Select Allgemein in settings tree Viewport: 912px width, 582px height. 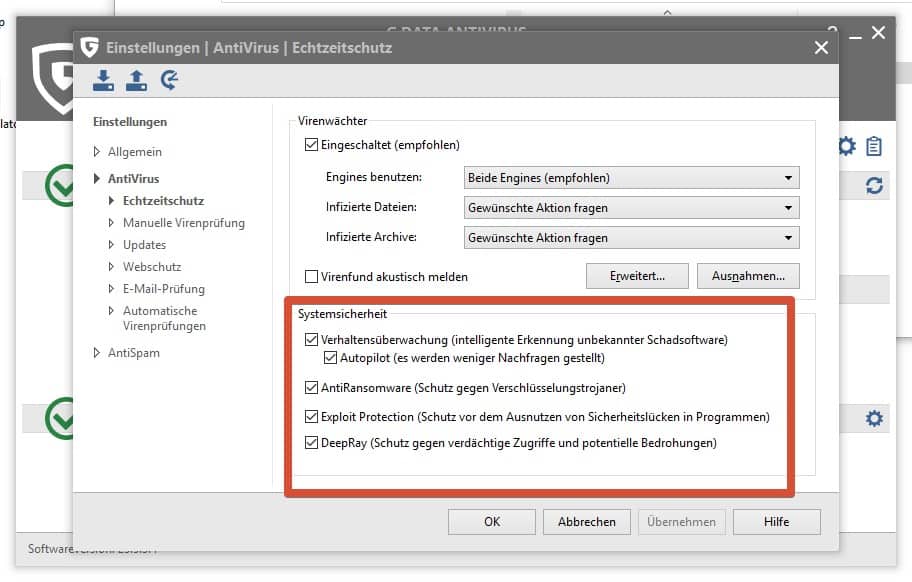[135, 152]
